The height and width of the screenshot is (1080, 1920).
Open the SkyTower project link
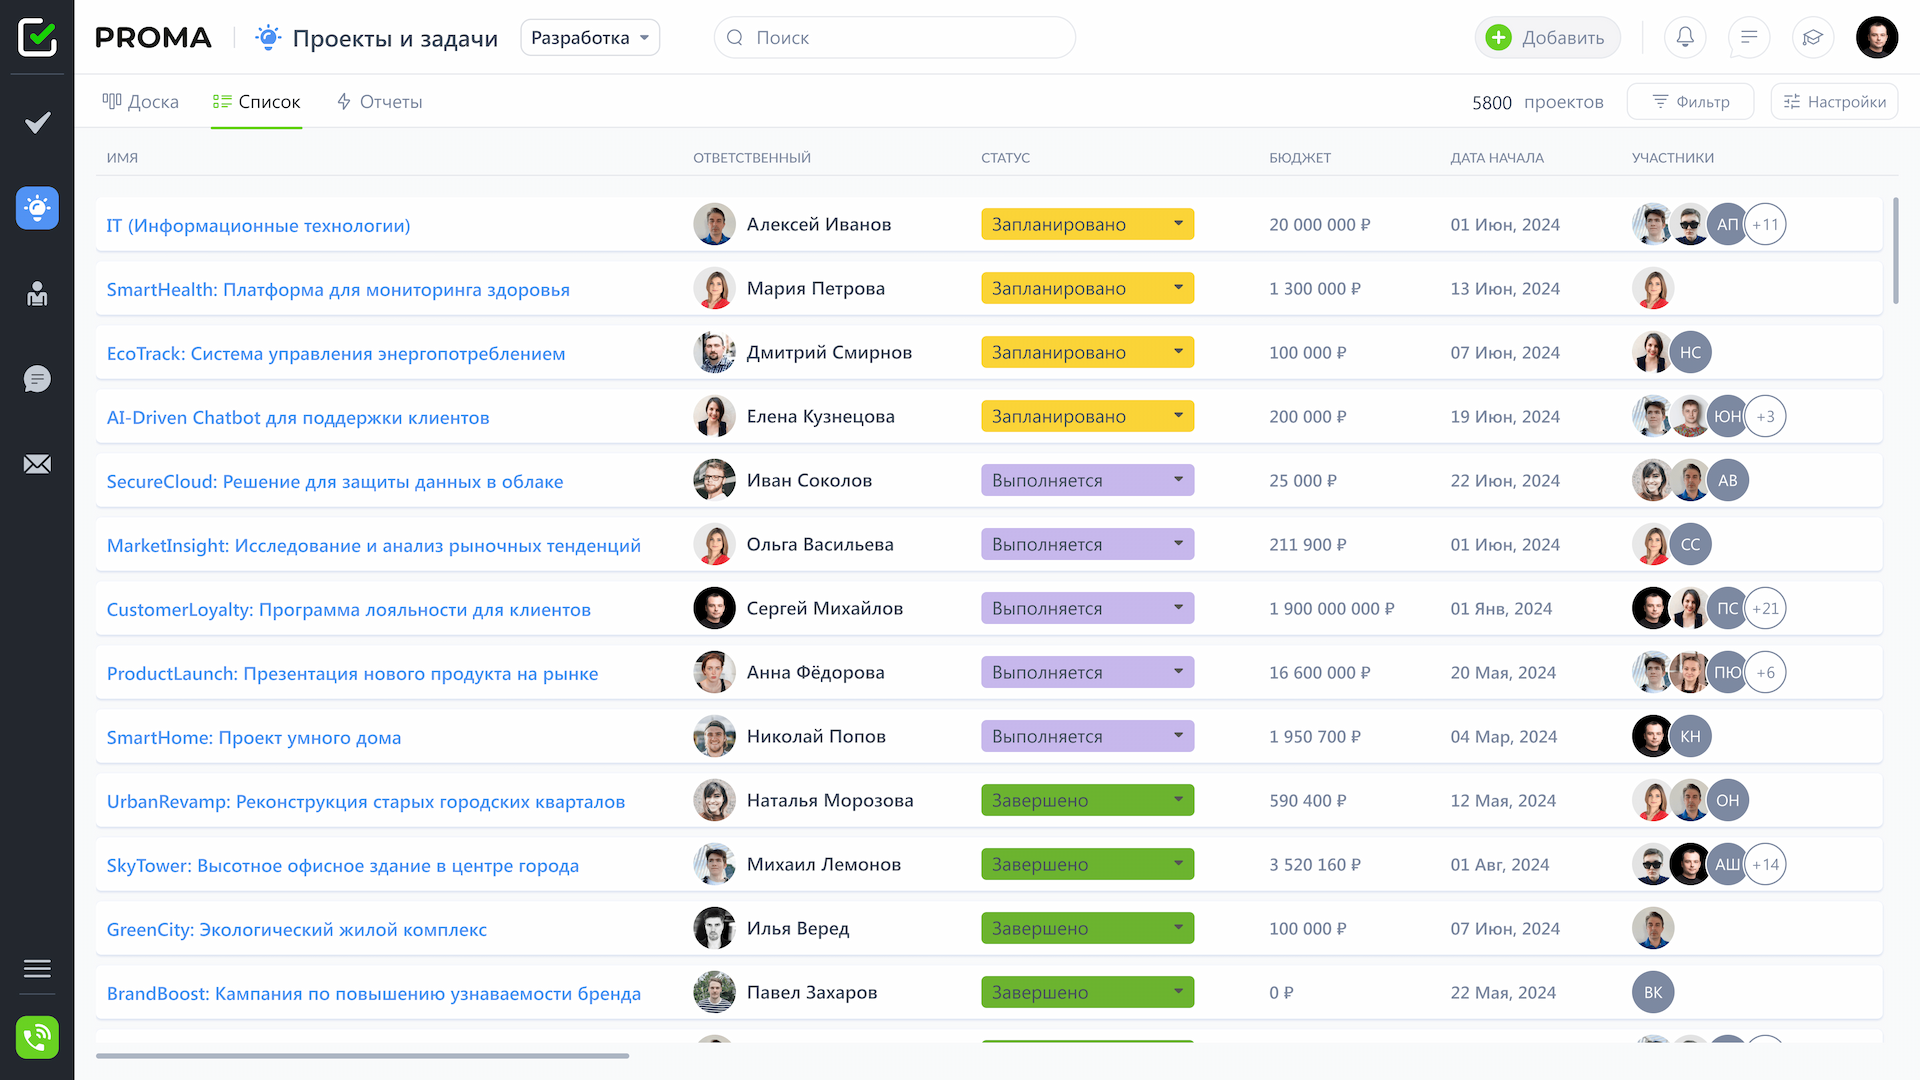(343, 865)
